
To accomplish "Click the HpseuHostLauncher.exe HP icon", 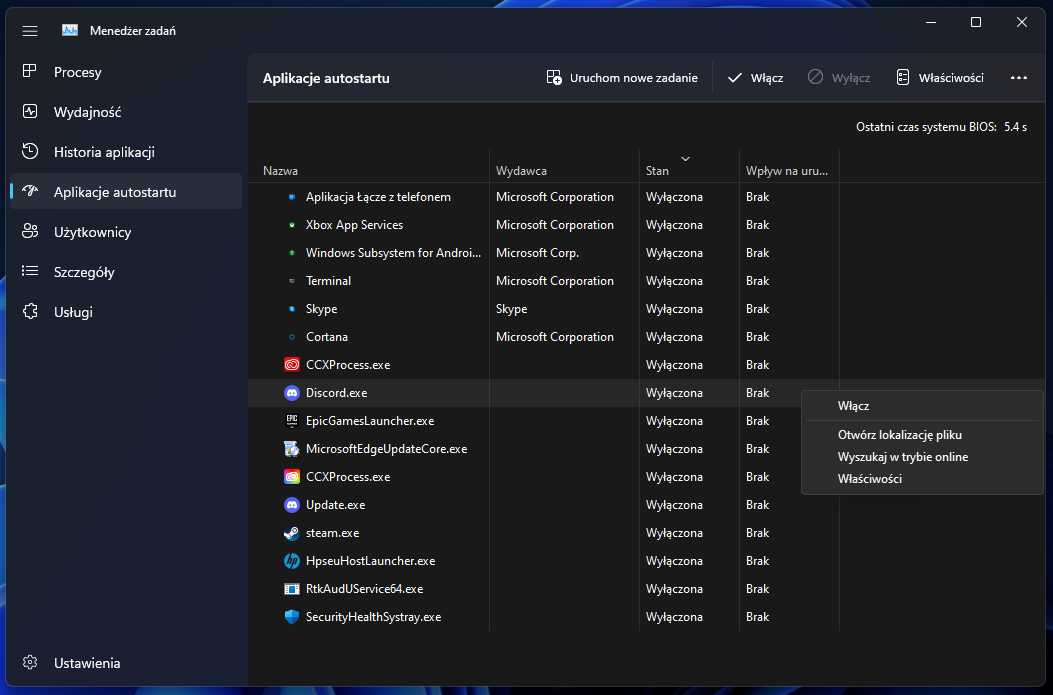I will coord(291,561).
